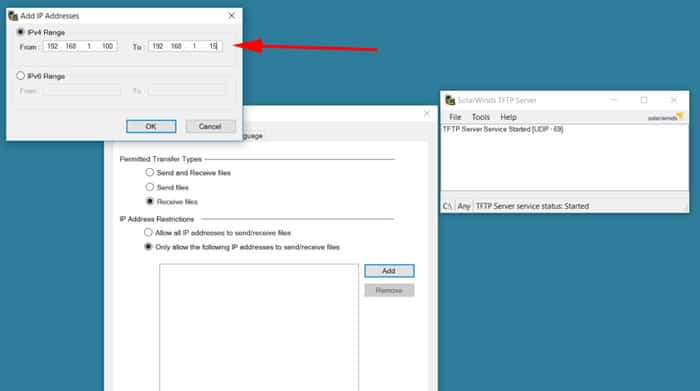Click the 'C:\' status bar entry
The height and width of the screenshot is (391, 700).
pyautogui.click(x=447, y=206)
